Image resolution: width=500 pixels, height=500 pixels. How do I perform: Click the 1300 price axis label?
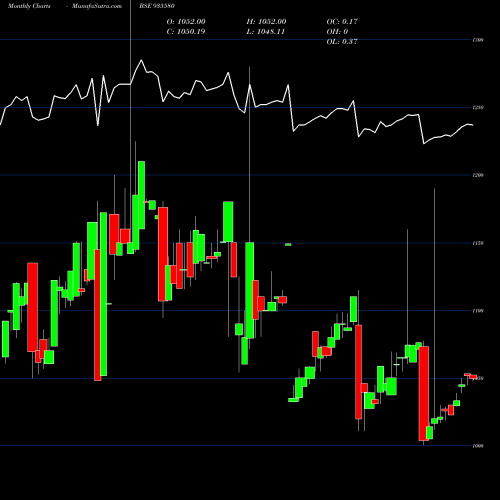point(478,40)
